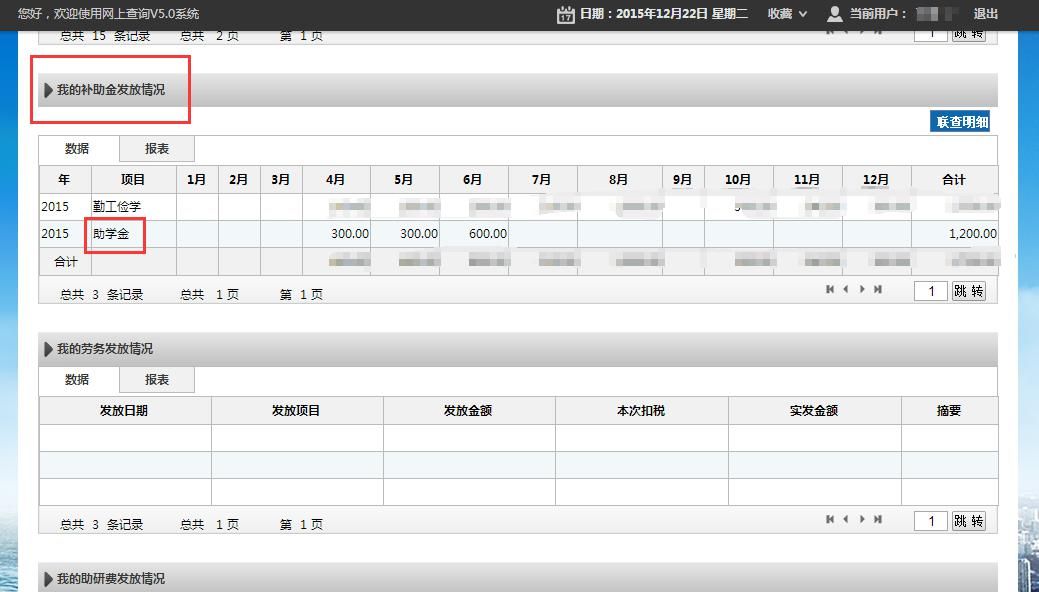Click 退出 to log out

tap(986, 14)
